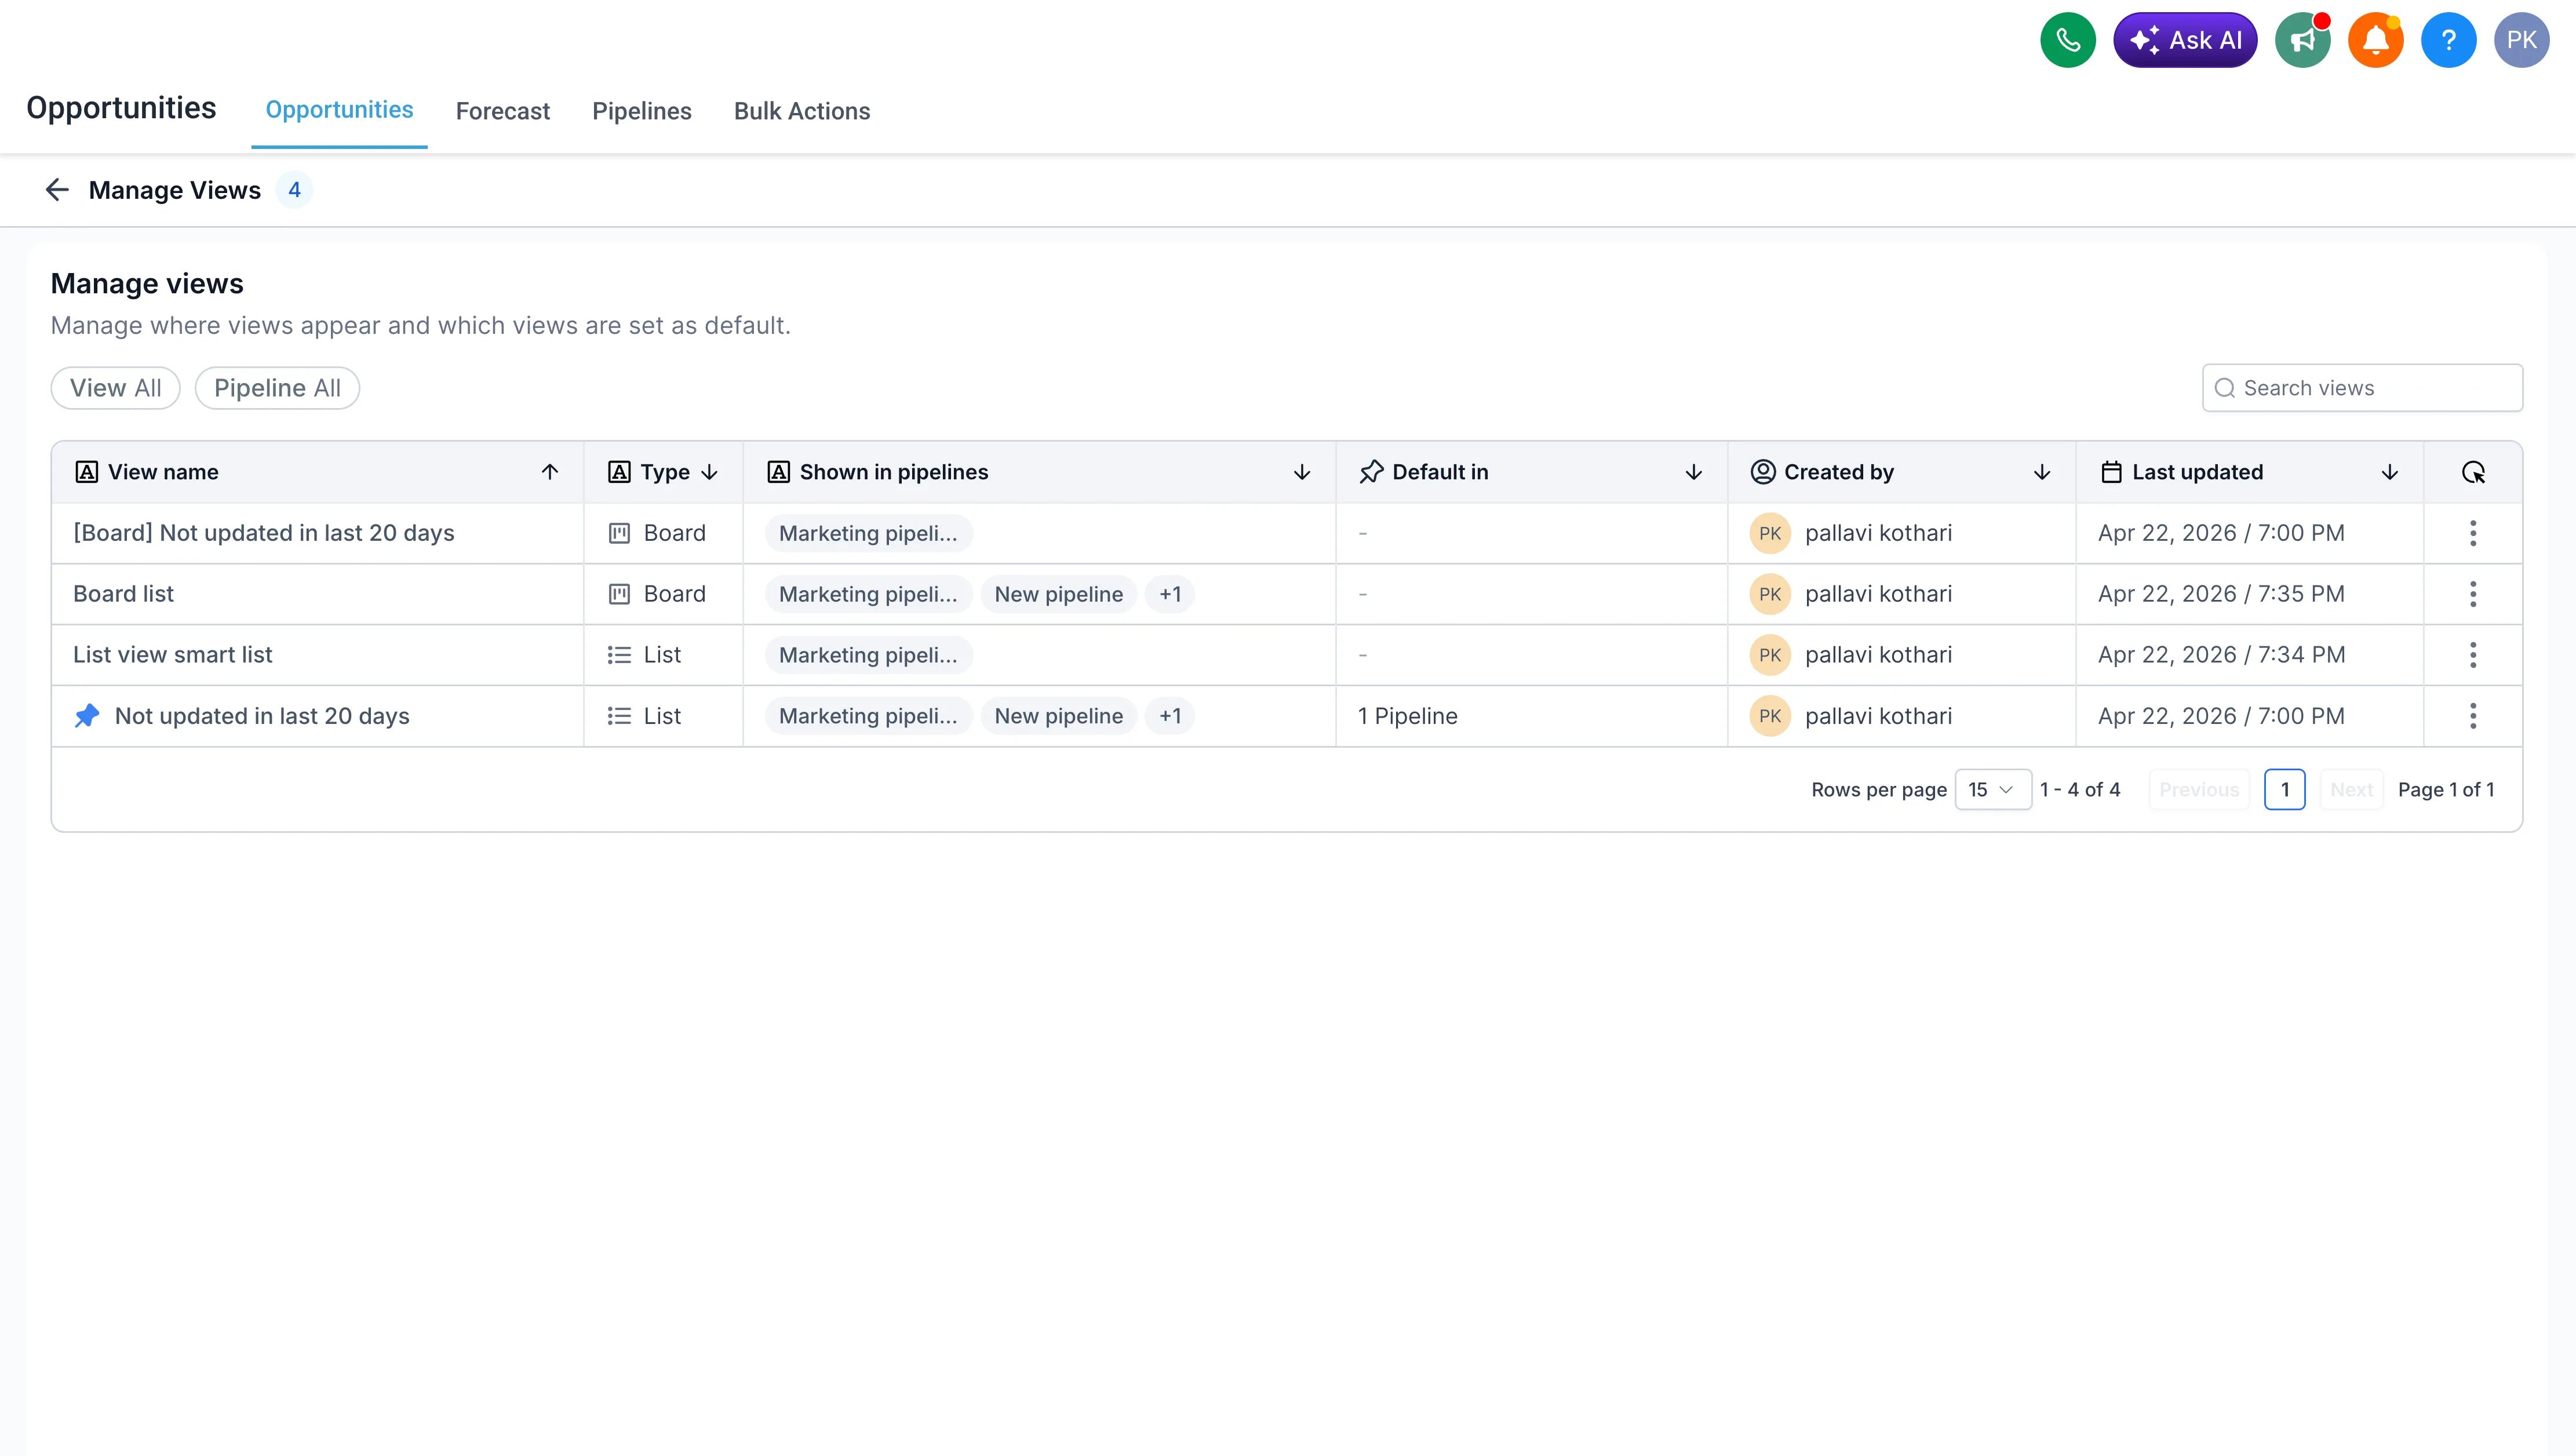Toggle descending sort on Last updated column
This screenshot has height=1456, width=2576.
(x=2390, y=471)
